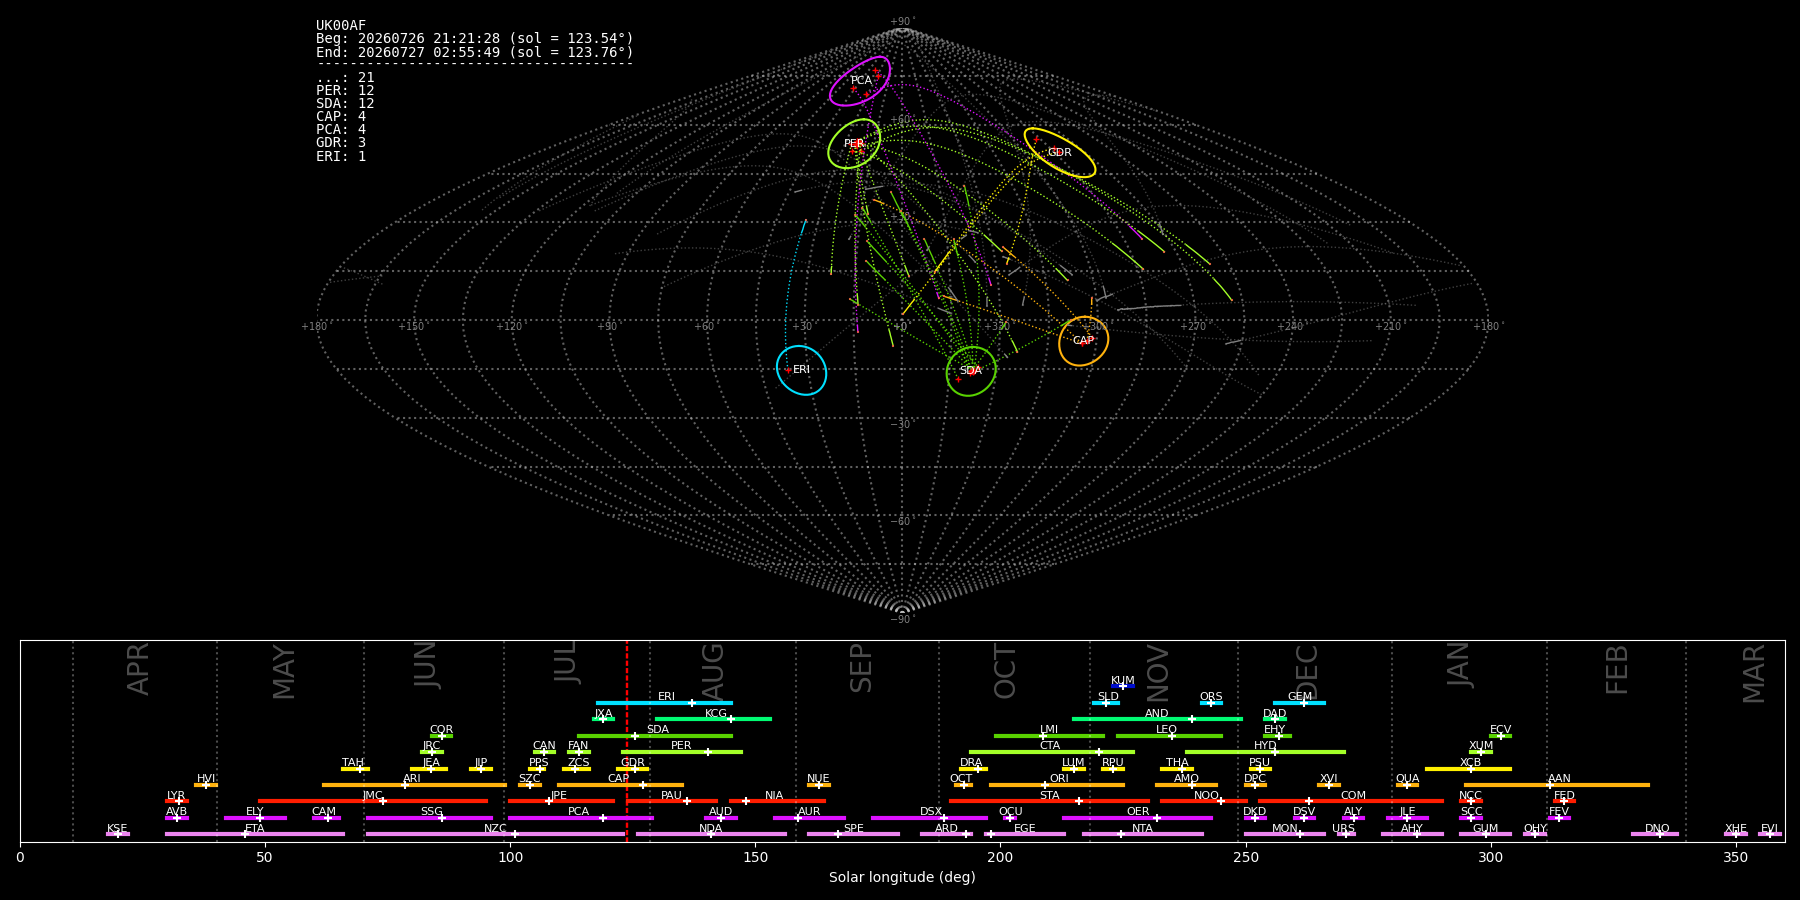Viewport: 1800px width, 900px height.
Task: Select the XCB shower bar in timeline
Action: 1468,769
